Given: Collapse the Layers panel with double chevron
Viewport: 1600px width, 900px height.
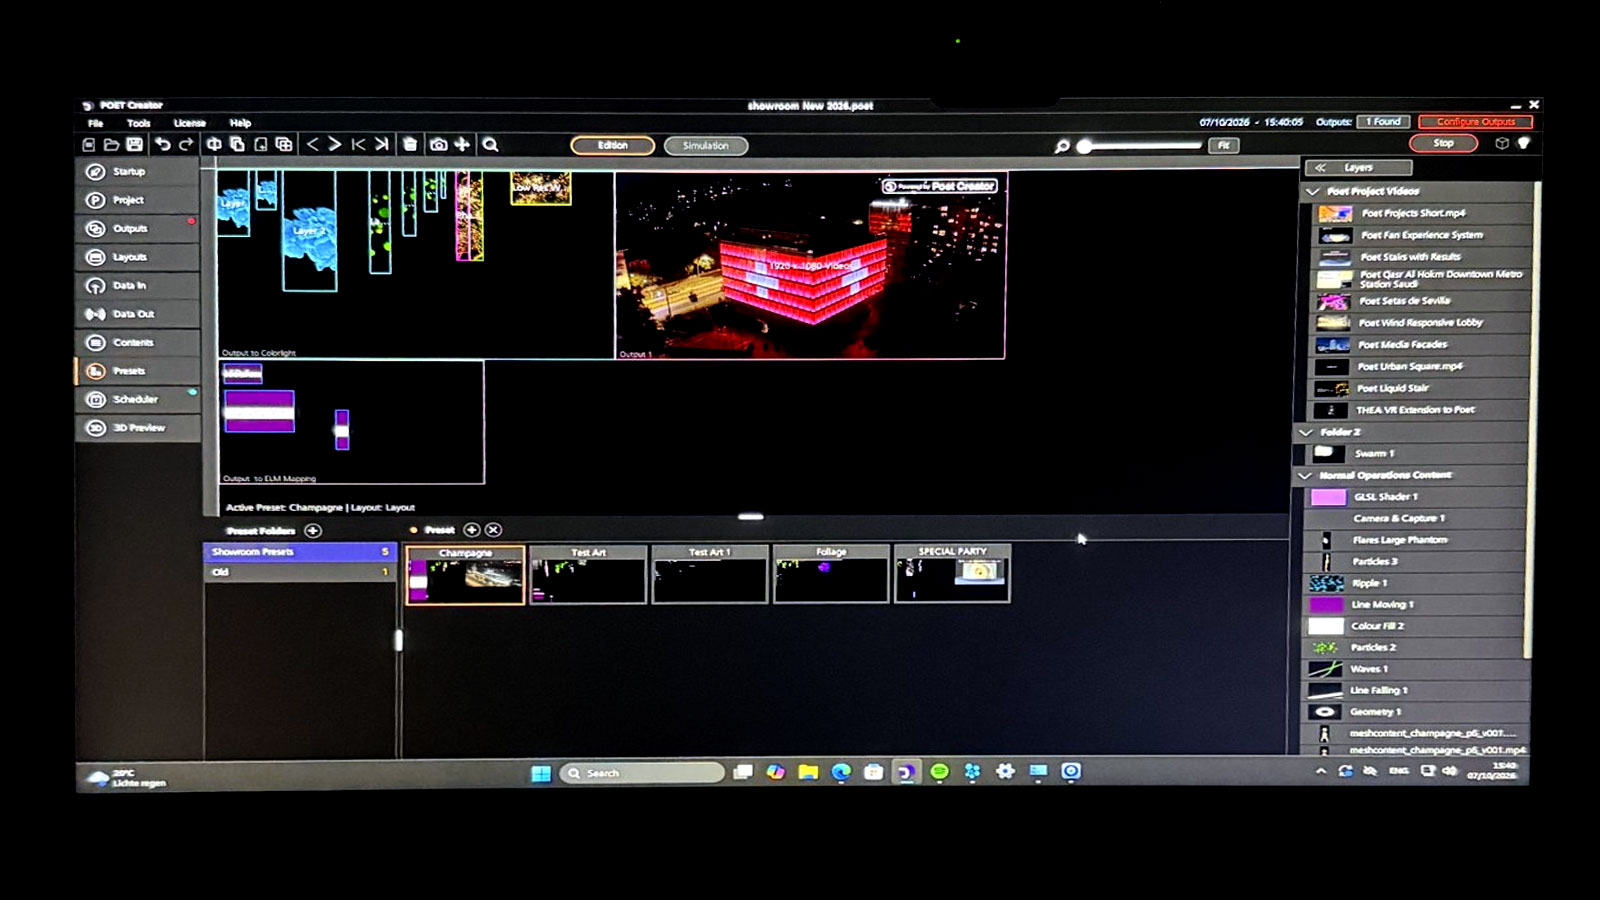Looking at the screenshot, I should coord(1320,168).
